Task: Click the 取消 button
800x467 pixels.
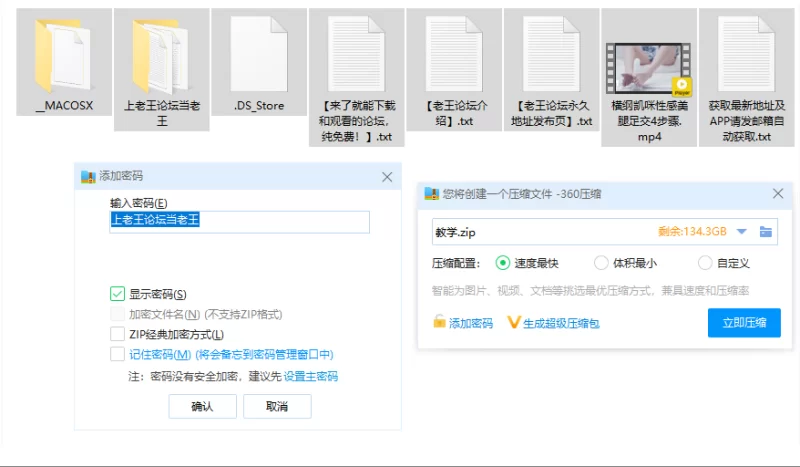Action: 277,407
